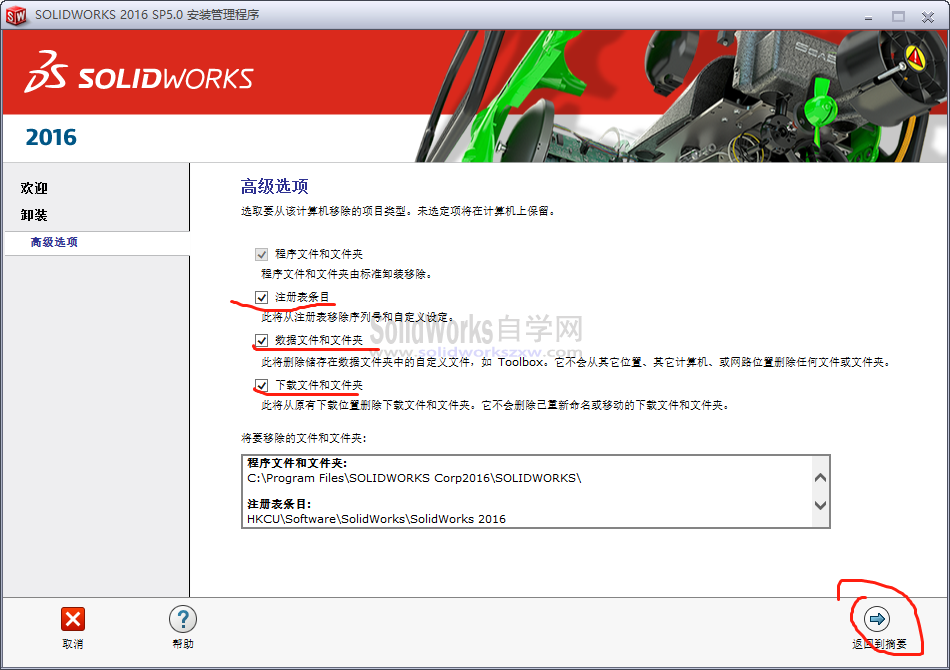Disable 数据文件和文件夹 removal option
This screenshot has width=950, height=670.
pyautogui.click(x=263, y=340)
